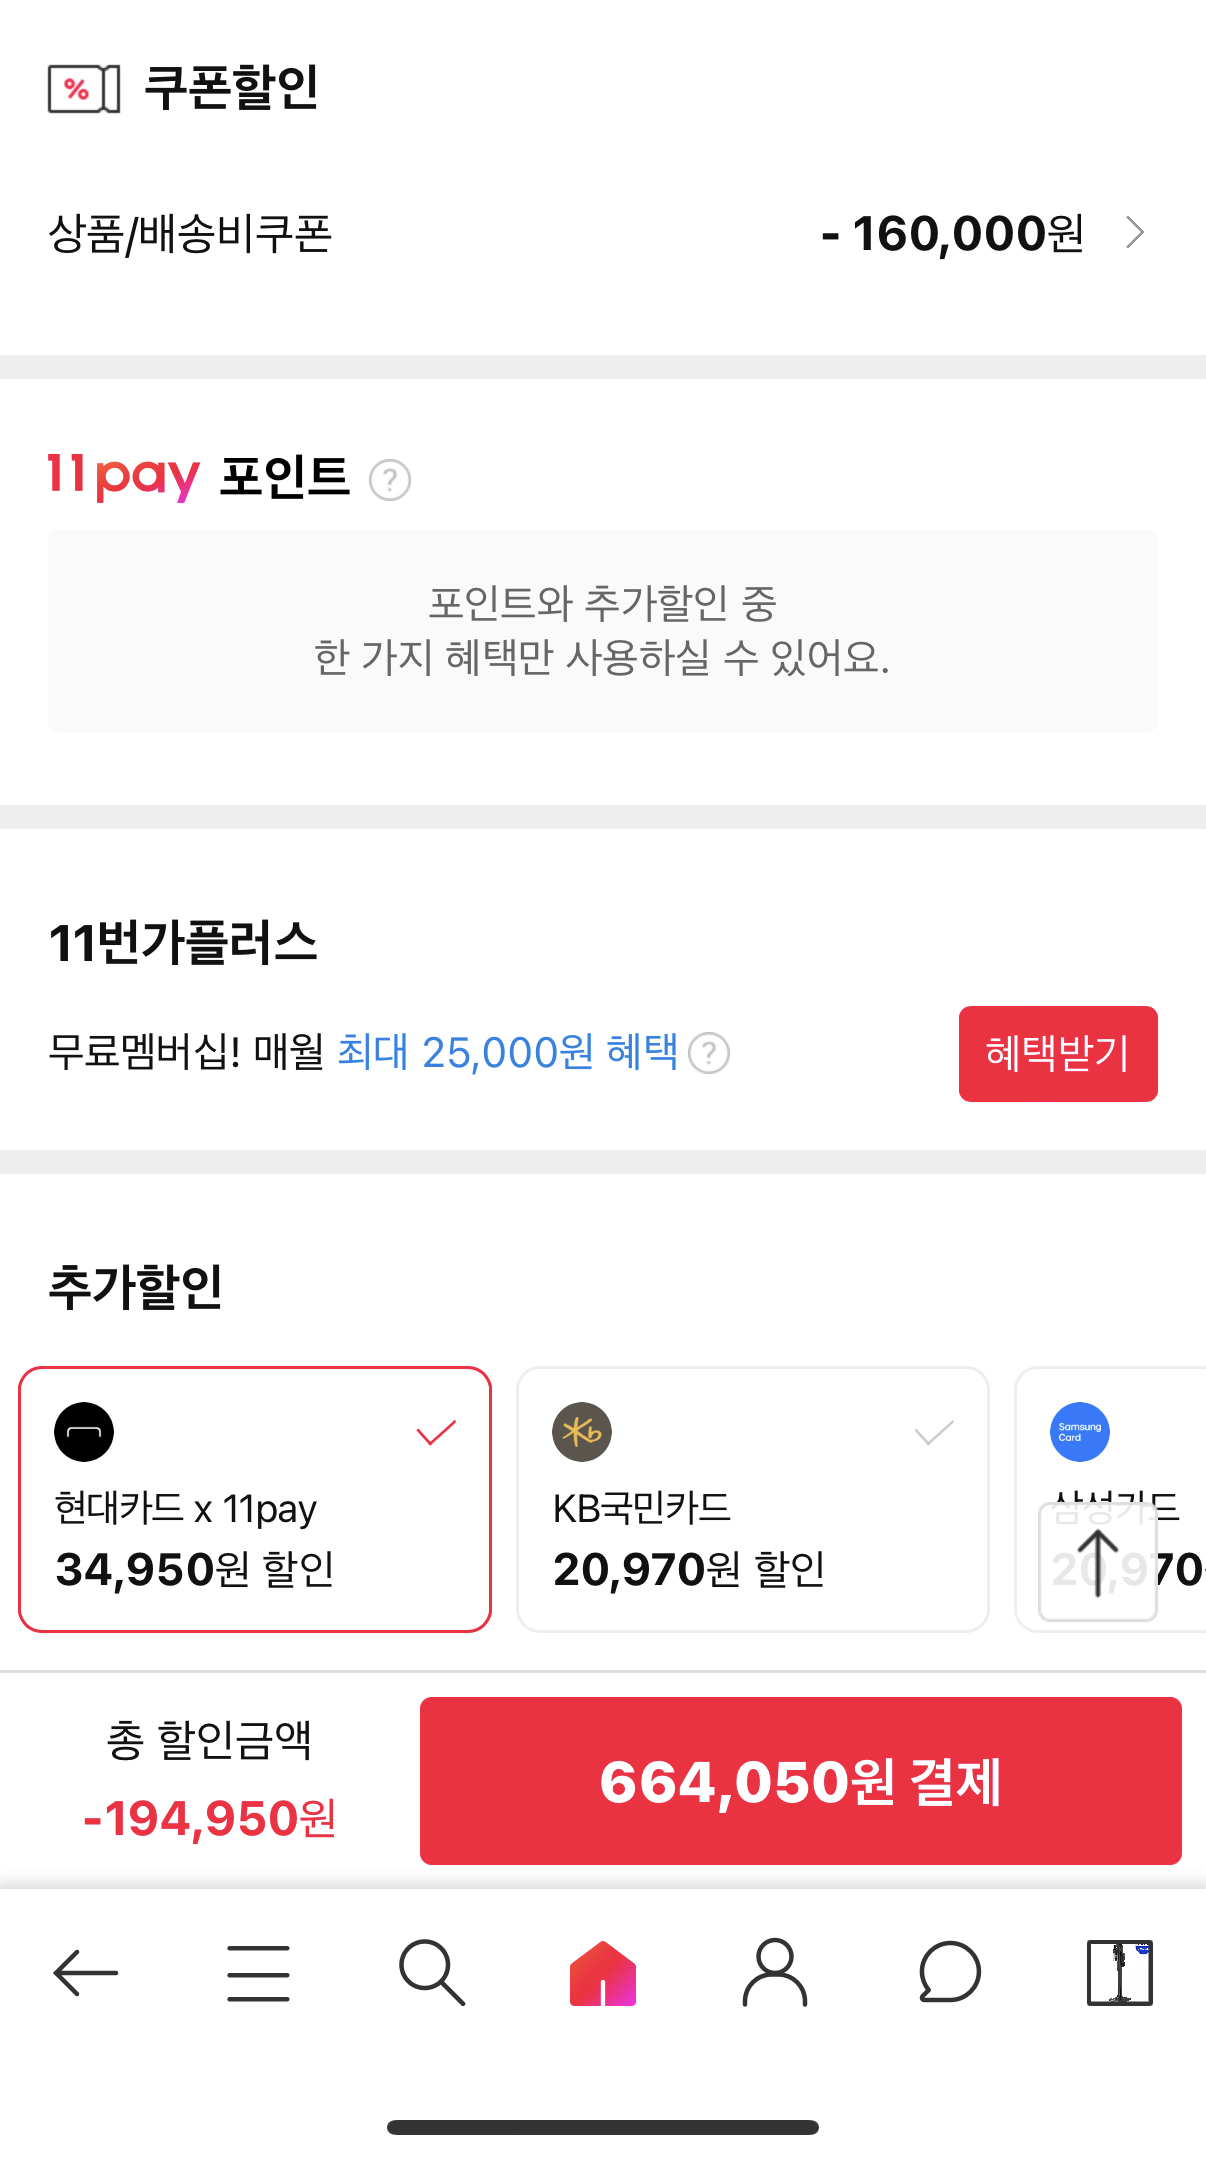The height and width of the screenshot is (2159, 1206).
Task: Click the 11번가플러스 benefit help icon
Action: tap(709, 1053)
